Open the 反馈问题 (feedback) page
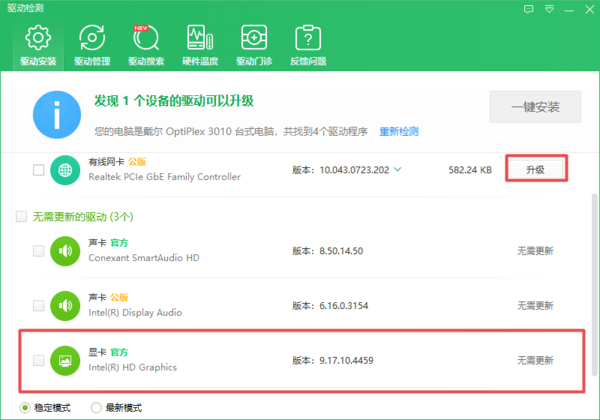The width and height of the screenshot is (600, 420). click(x=308, y=46)
